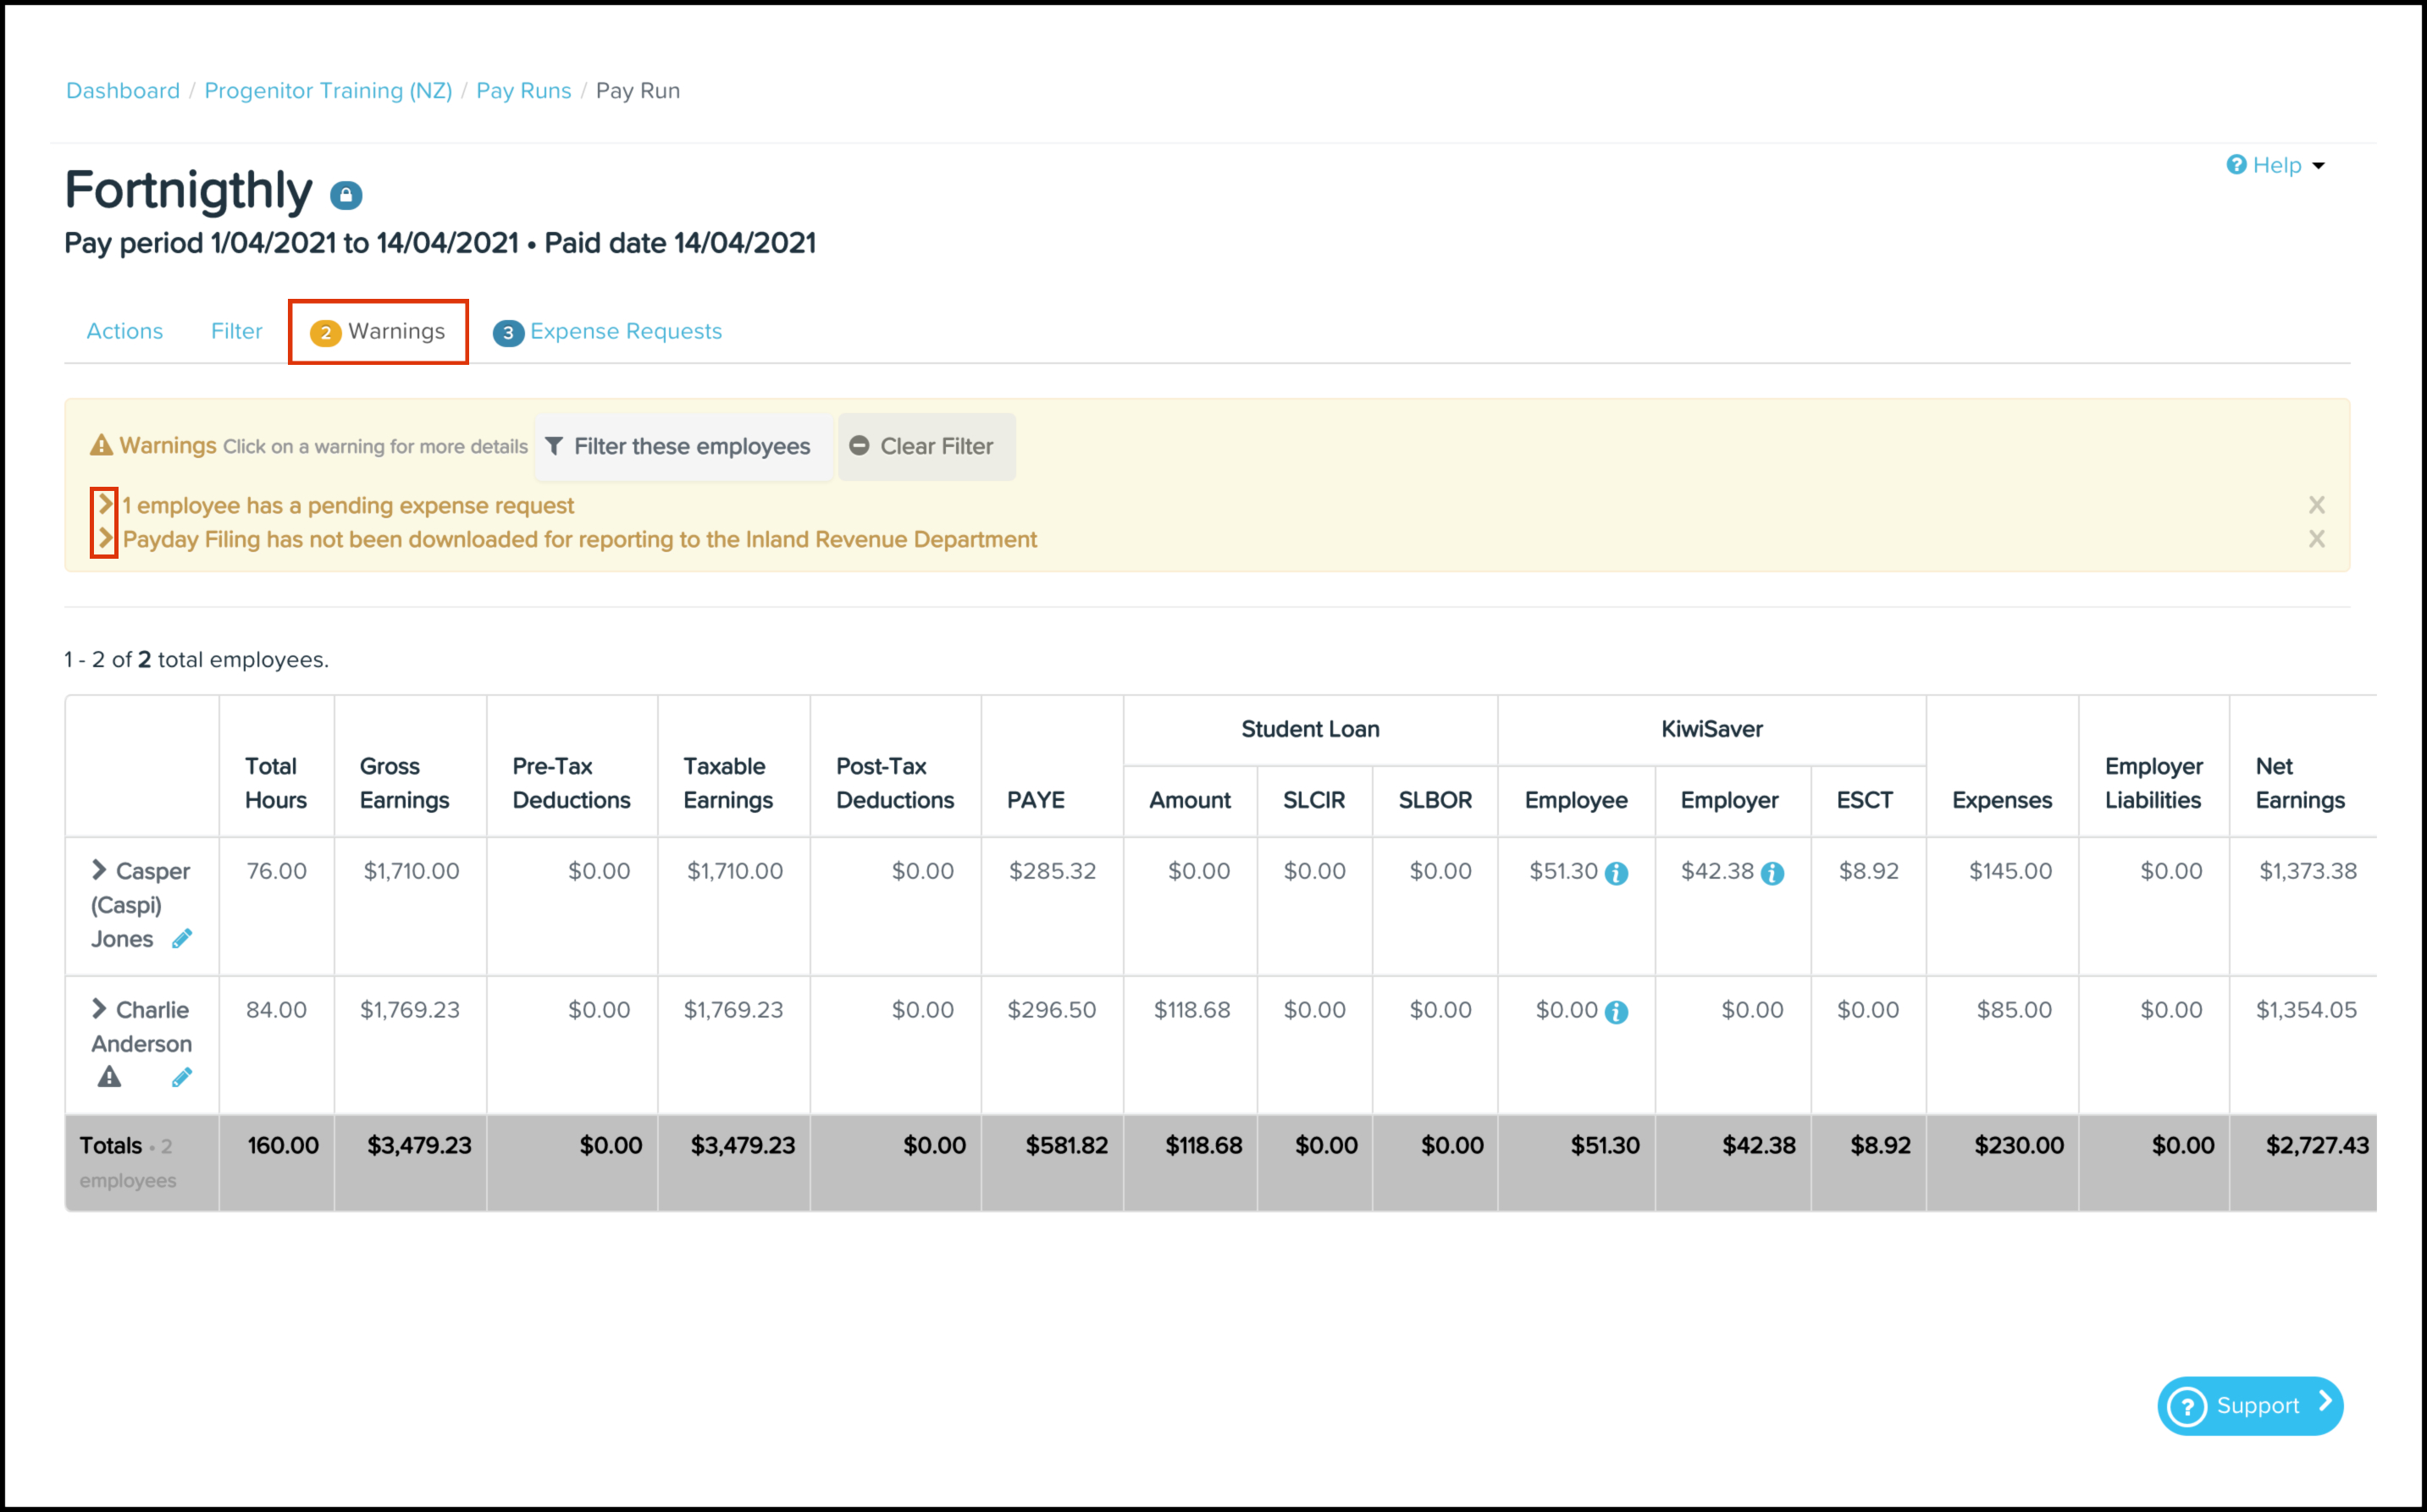Viewport: 2427px width, 1512px height.
Task: Expand the pending expense request warning
Action: point(105,504)
